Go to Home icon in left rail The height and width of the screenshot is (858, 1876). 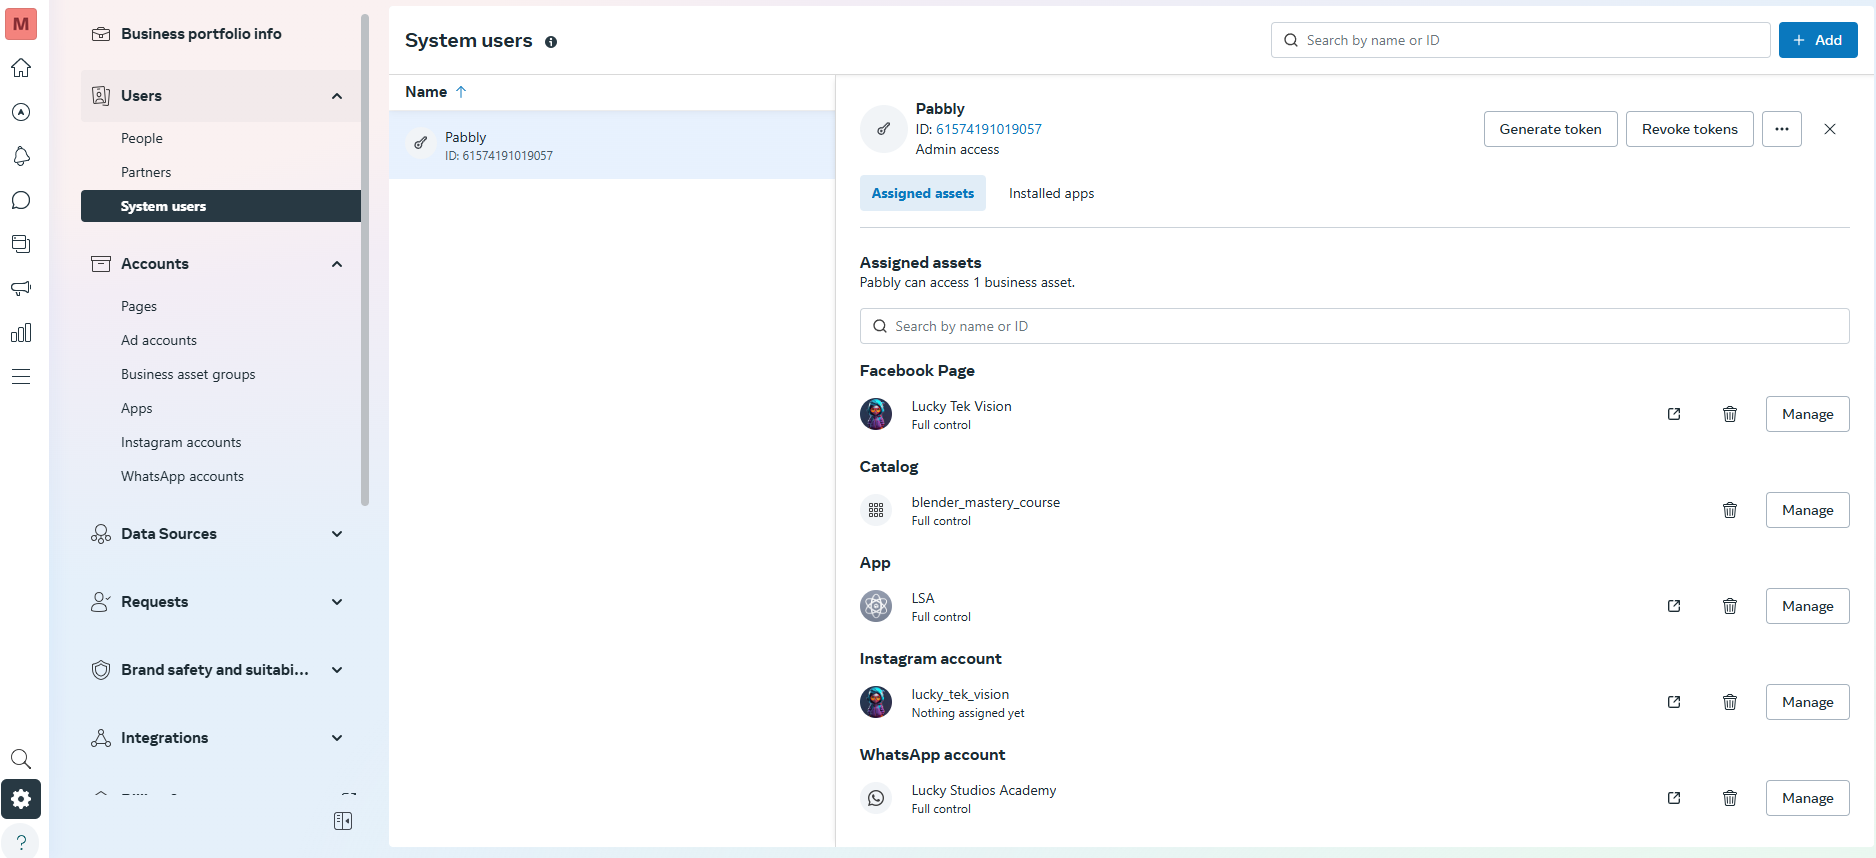[21, 68]
